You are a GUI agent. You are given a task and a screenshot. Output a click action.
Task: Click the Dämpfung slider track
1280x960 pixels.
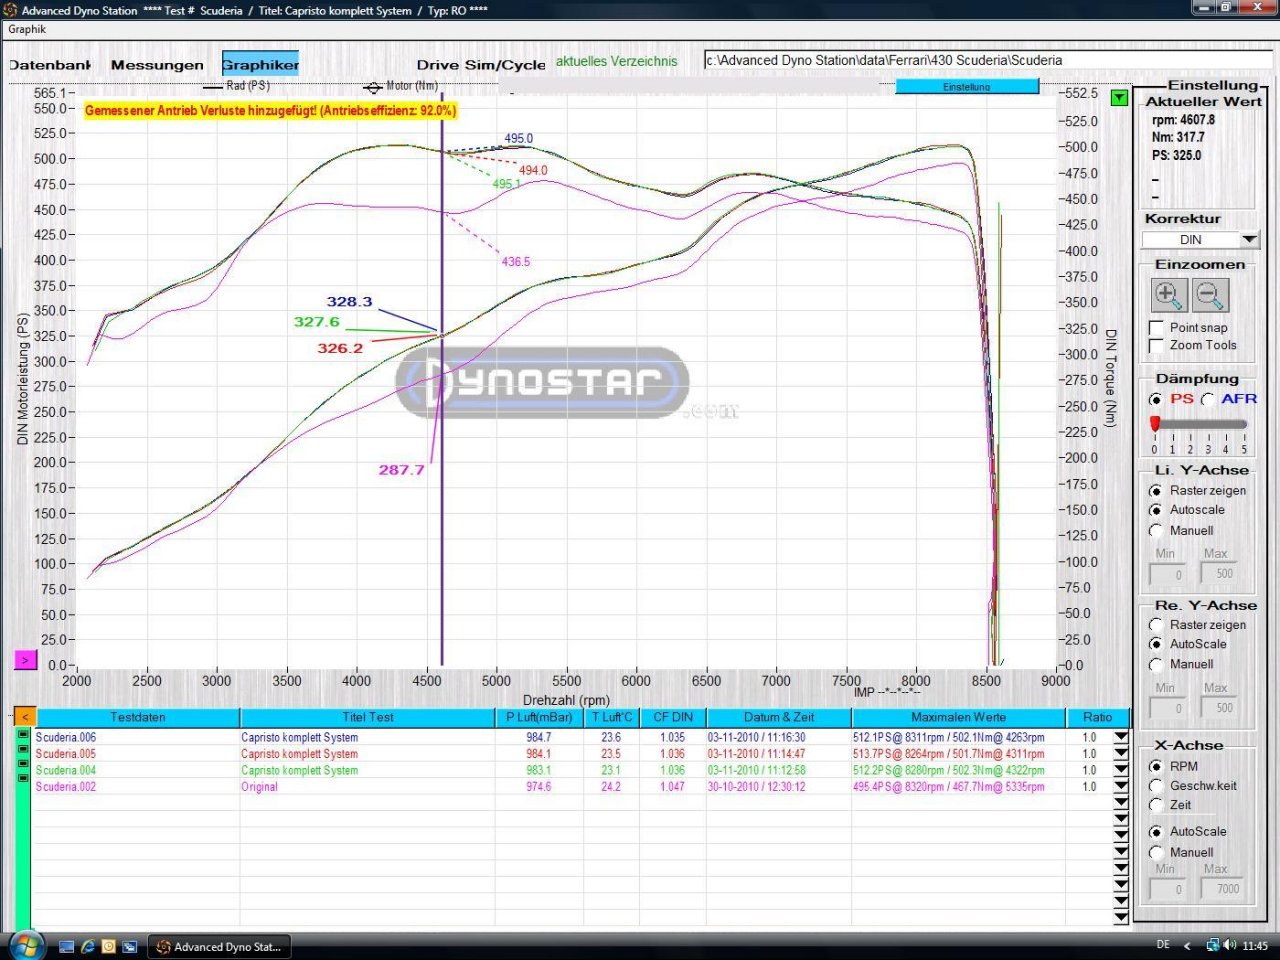coord(1200,424)
